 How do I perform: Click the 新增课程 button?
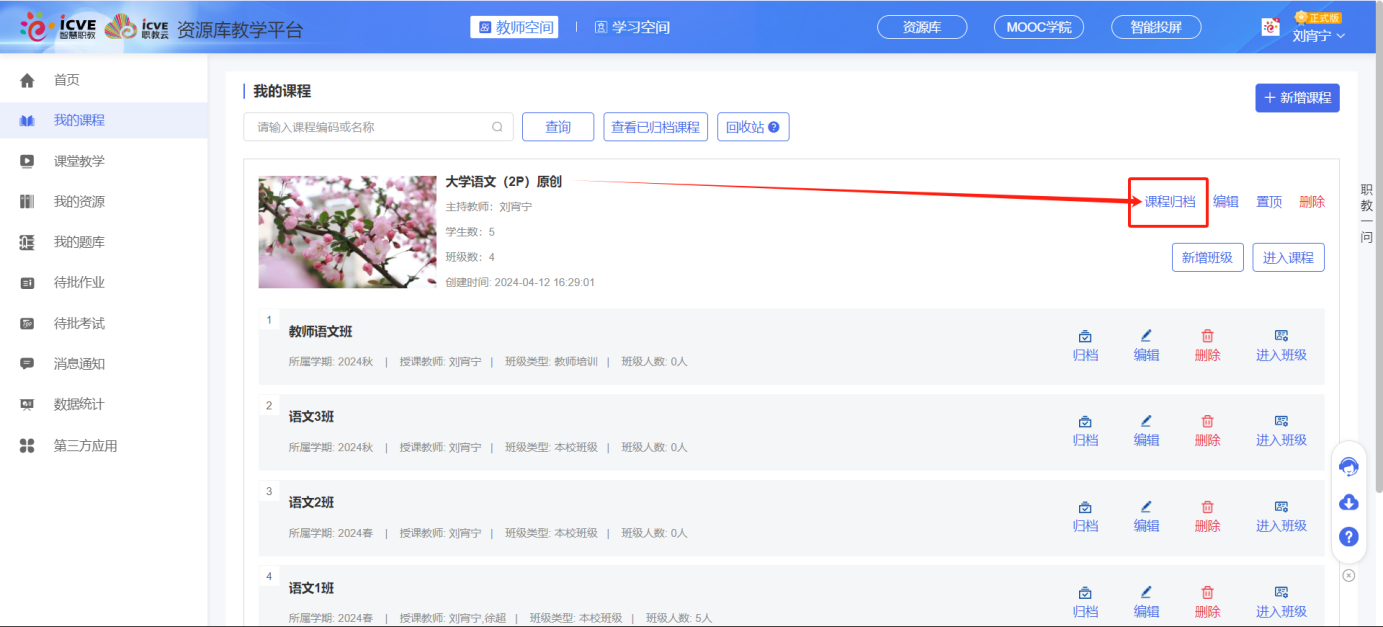click(1297, 98)
